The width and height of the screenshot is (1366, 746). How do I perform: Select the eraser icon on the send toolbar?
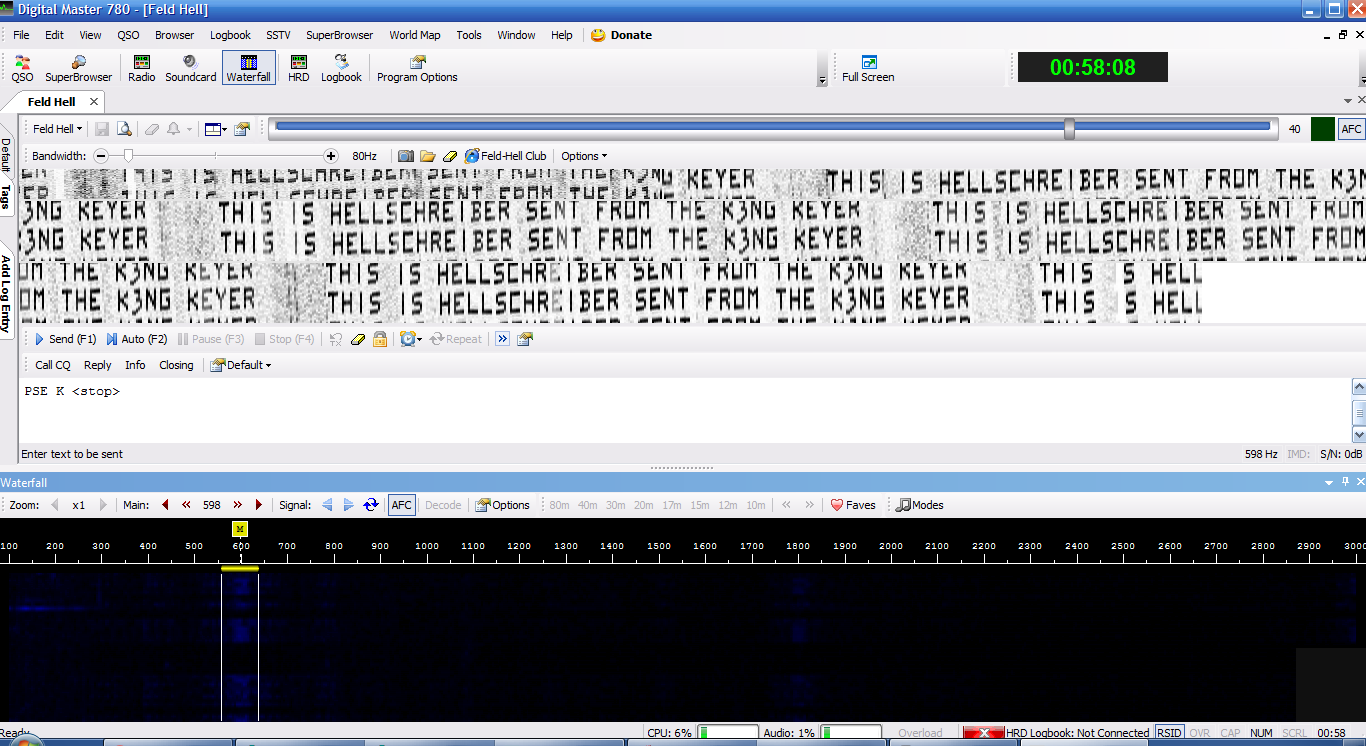pyautogui.click(x=358, y=339)
